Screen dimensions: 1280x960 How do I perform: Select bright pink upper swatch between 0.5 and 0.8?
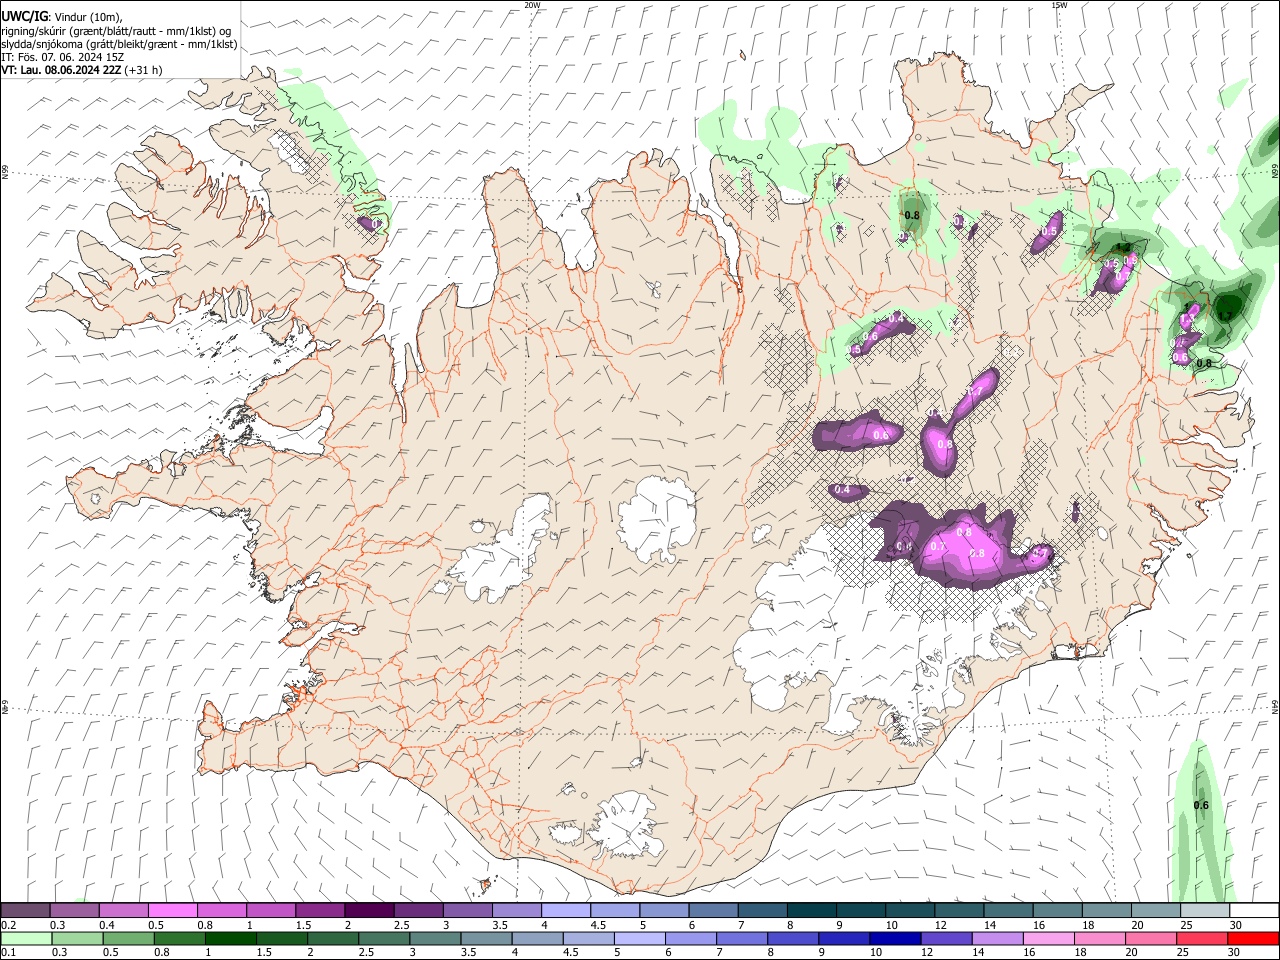click(173, 911)
